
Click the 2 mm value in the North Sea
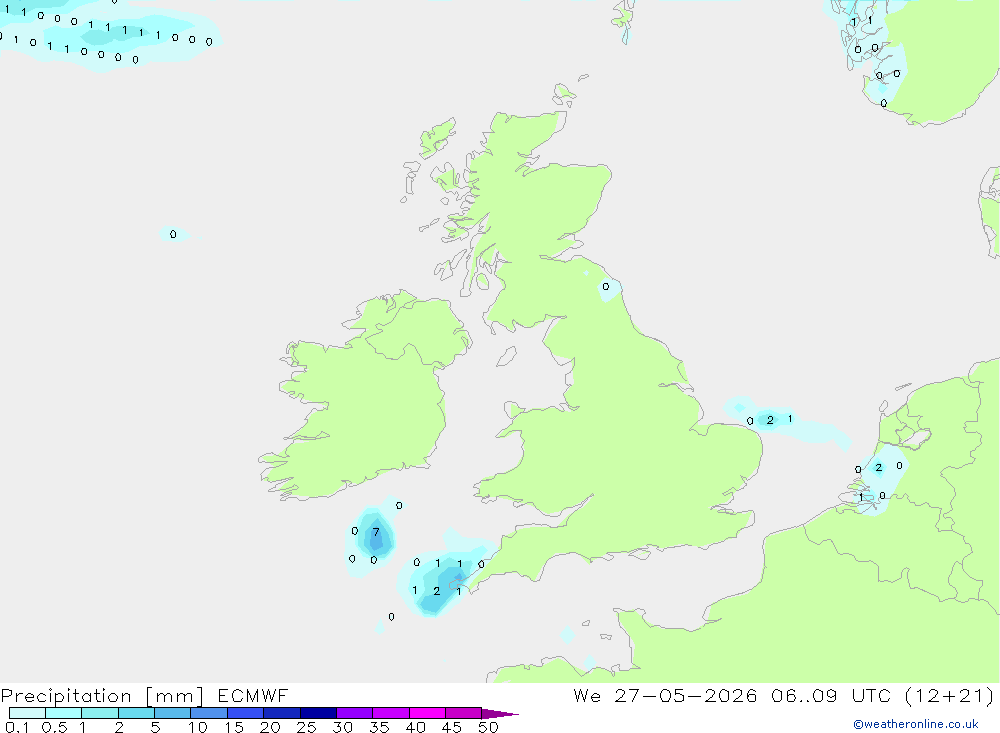[770, 420]
